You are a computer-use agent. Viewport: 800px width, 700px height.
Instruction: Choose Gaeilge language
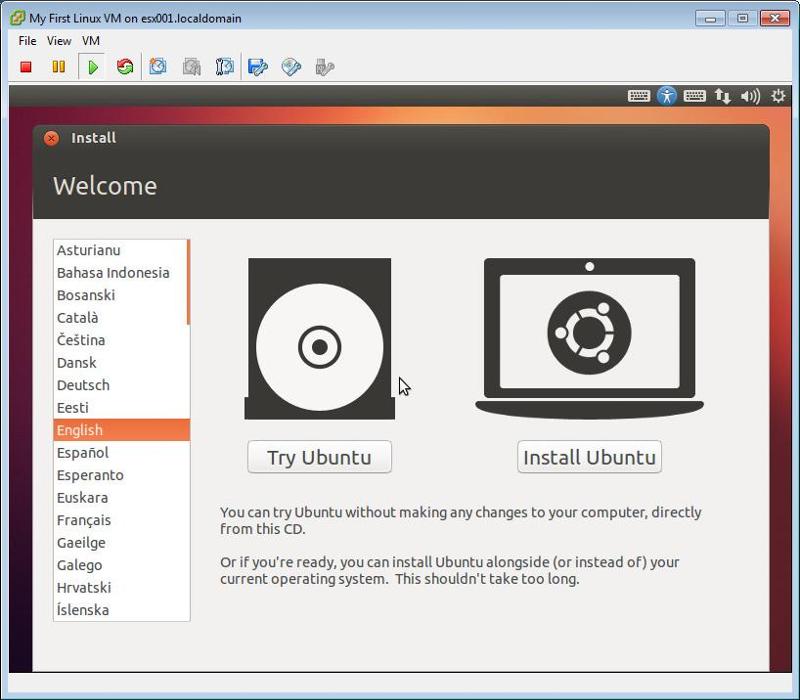(121, 542)
